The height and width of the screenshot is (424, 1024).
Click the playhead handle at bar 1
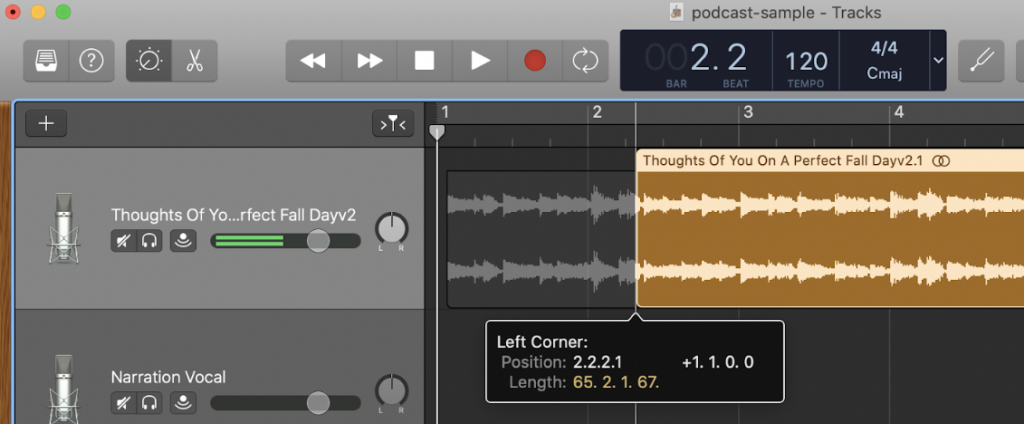click(x=437, y=132)
